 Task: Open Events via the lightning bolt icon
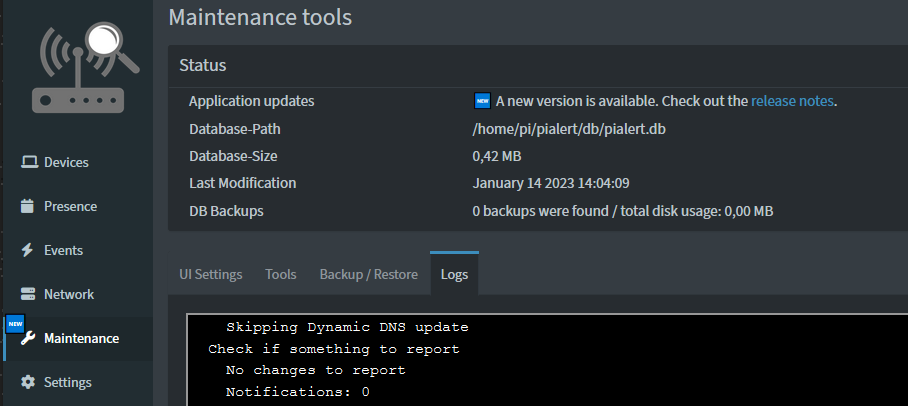point(28,250)
